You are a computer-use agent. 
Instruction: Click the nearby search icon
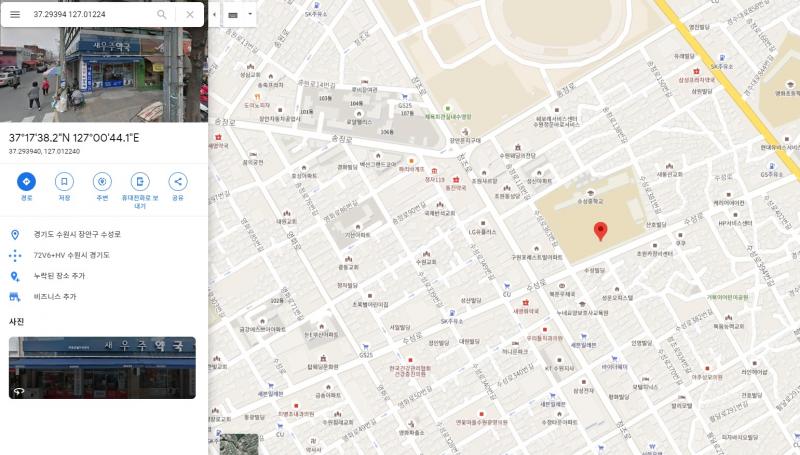(x=102, y=182)
